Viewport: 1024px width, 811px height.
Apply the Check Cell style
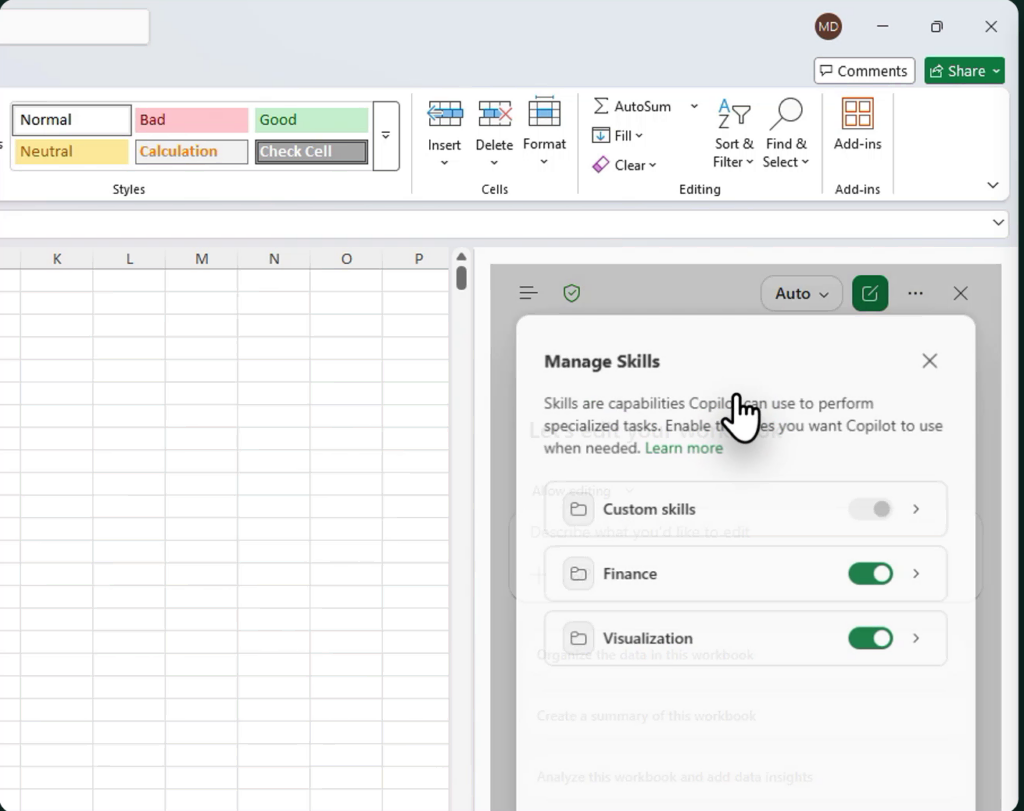312,151
